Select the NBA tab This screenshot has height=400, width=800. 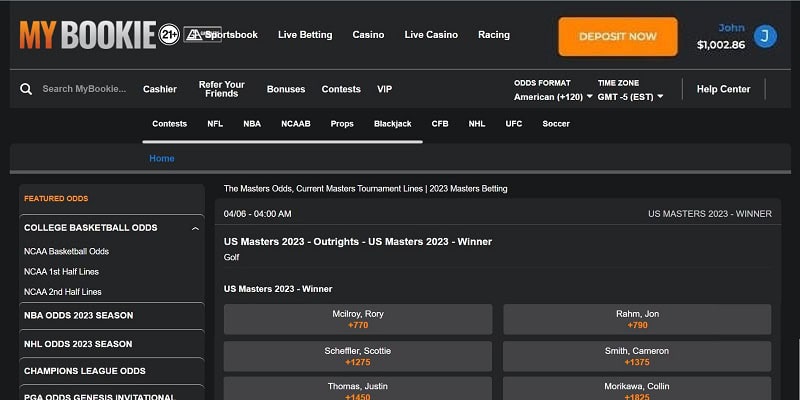pos(252,124)
